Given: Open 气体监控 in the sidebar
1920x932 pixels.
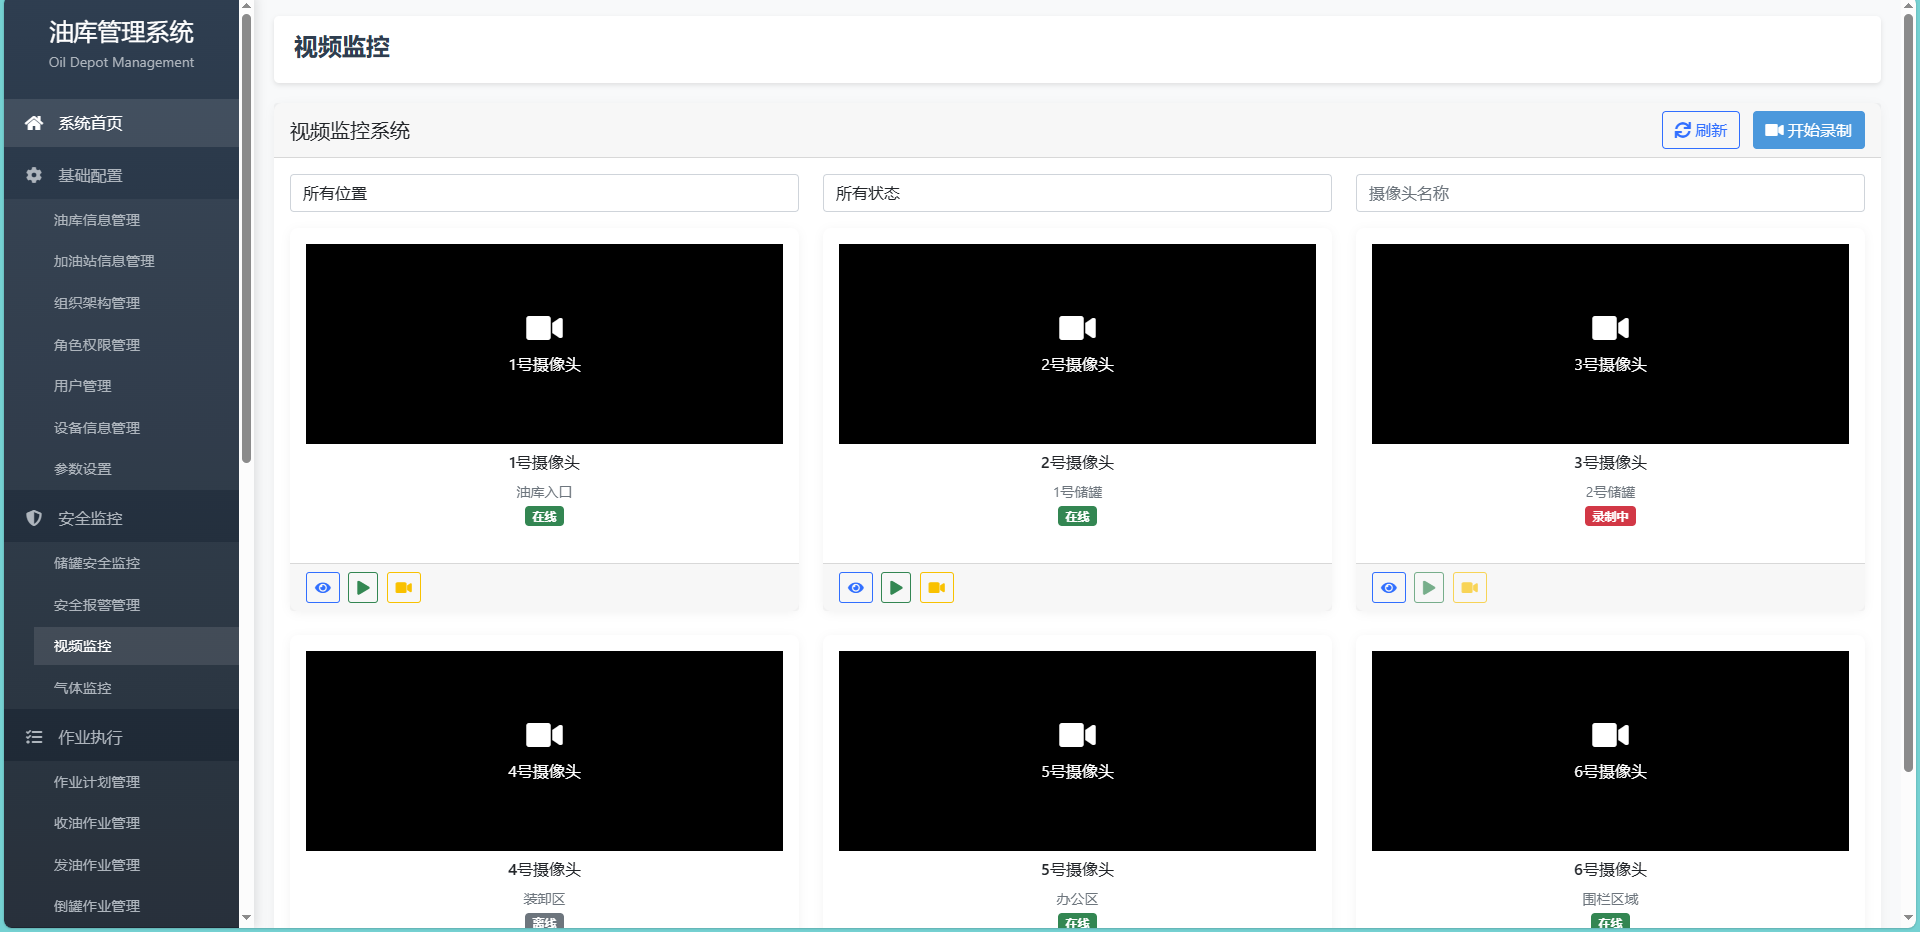Looking at the screenshot, I should click(x=83, y=688).
